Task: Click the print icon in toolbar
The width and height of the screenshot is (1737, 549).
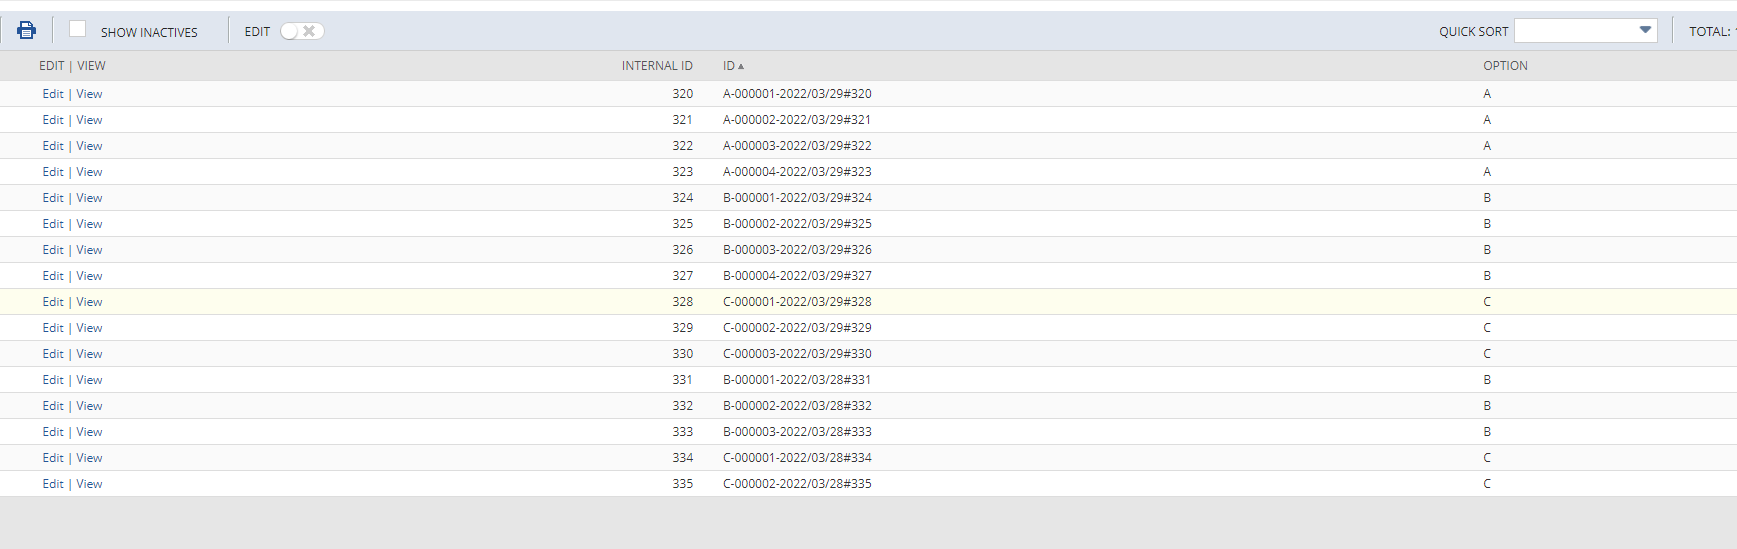Action: (x=27, y=30)
